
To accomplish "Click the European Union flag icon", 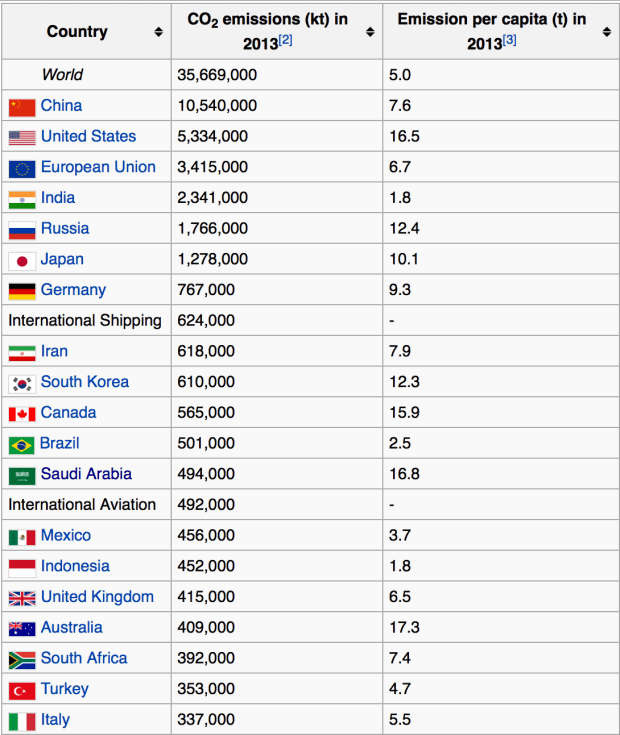I will (x=22, y=168).
